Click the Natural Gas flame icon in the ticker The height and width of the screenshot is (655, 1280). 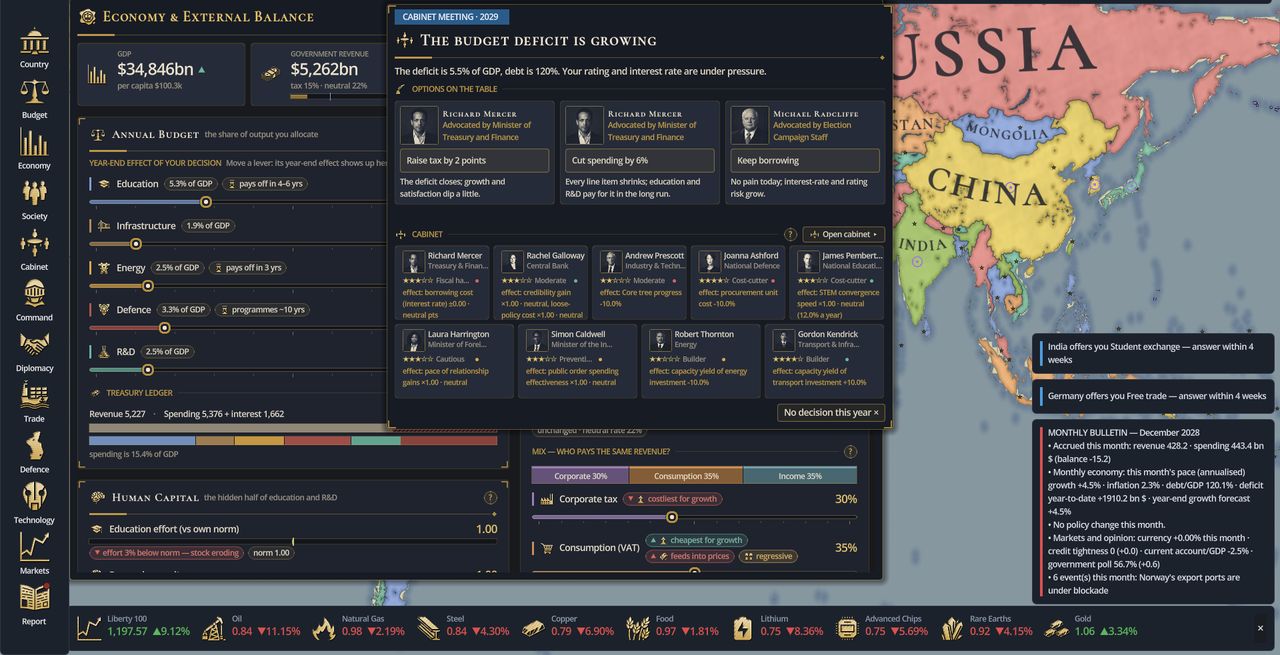tap(323, 627)
